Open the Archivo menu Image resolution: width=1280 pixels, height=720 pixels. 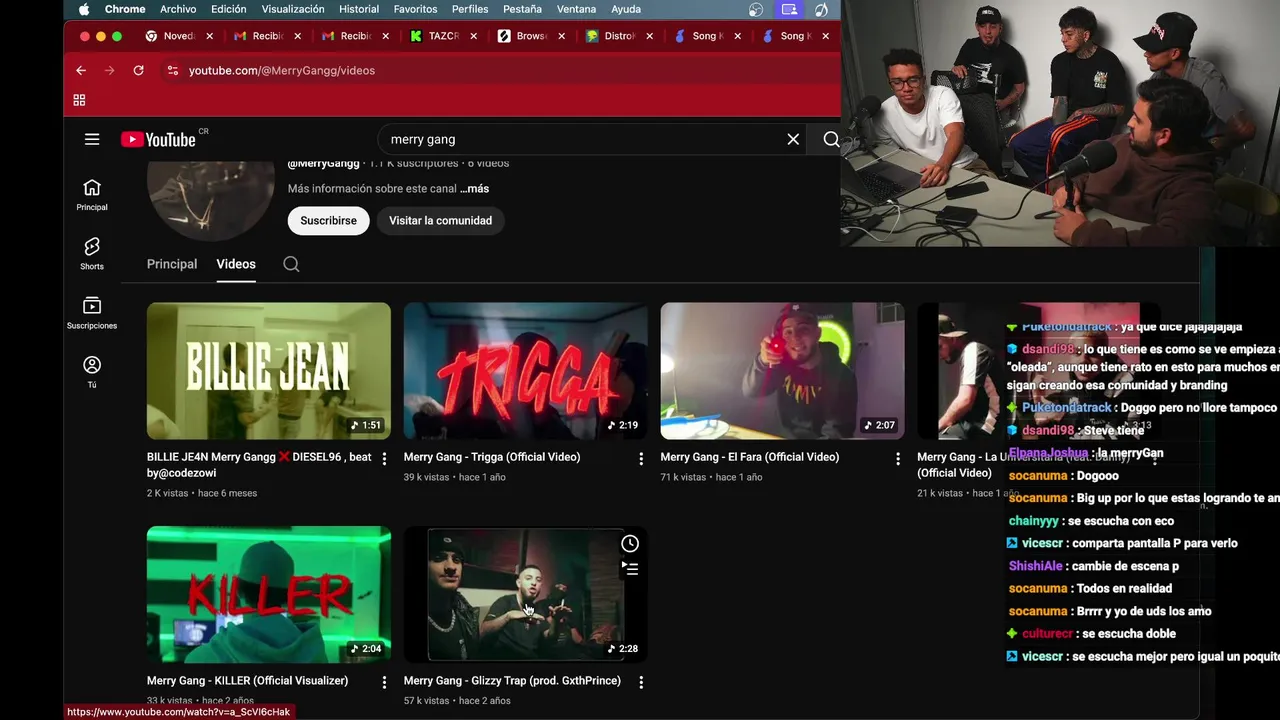178,9
